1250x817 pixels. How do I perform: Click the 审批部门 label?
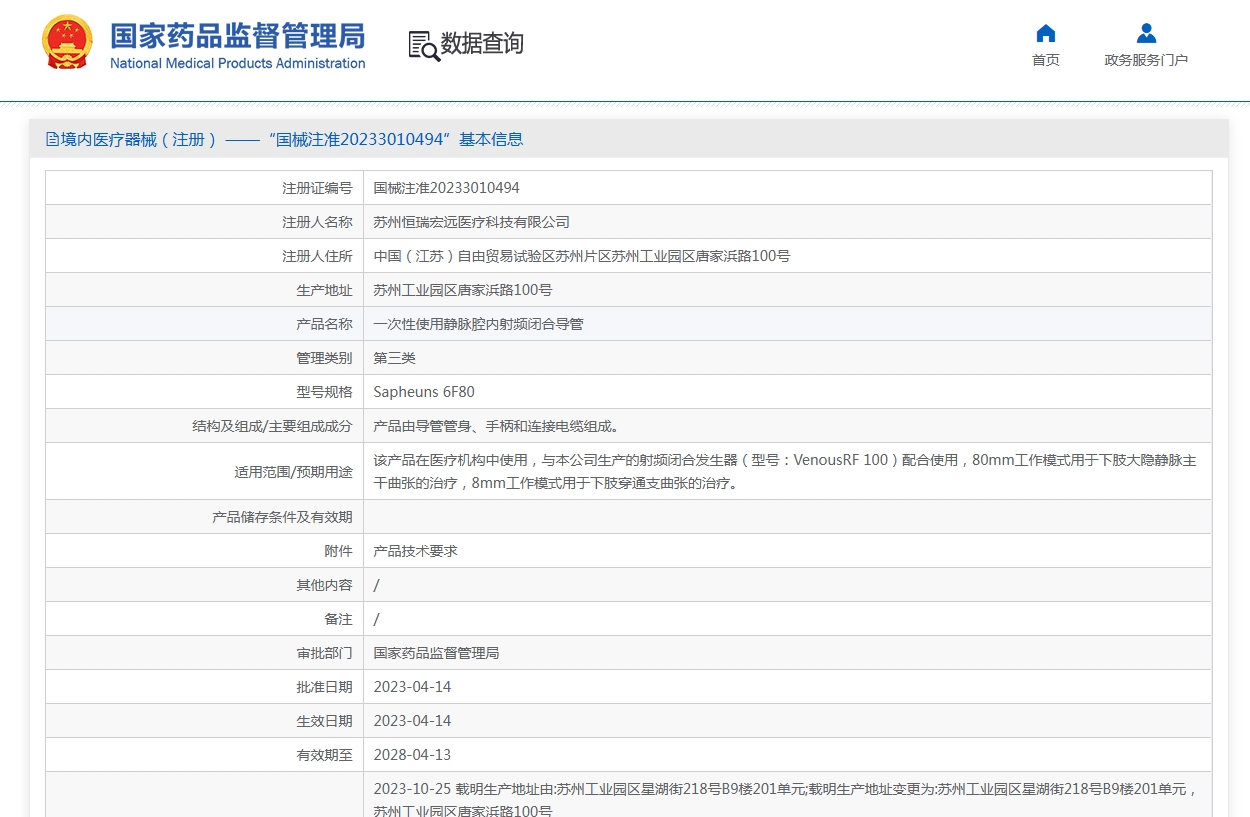(x=324, y=653)
